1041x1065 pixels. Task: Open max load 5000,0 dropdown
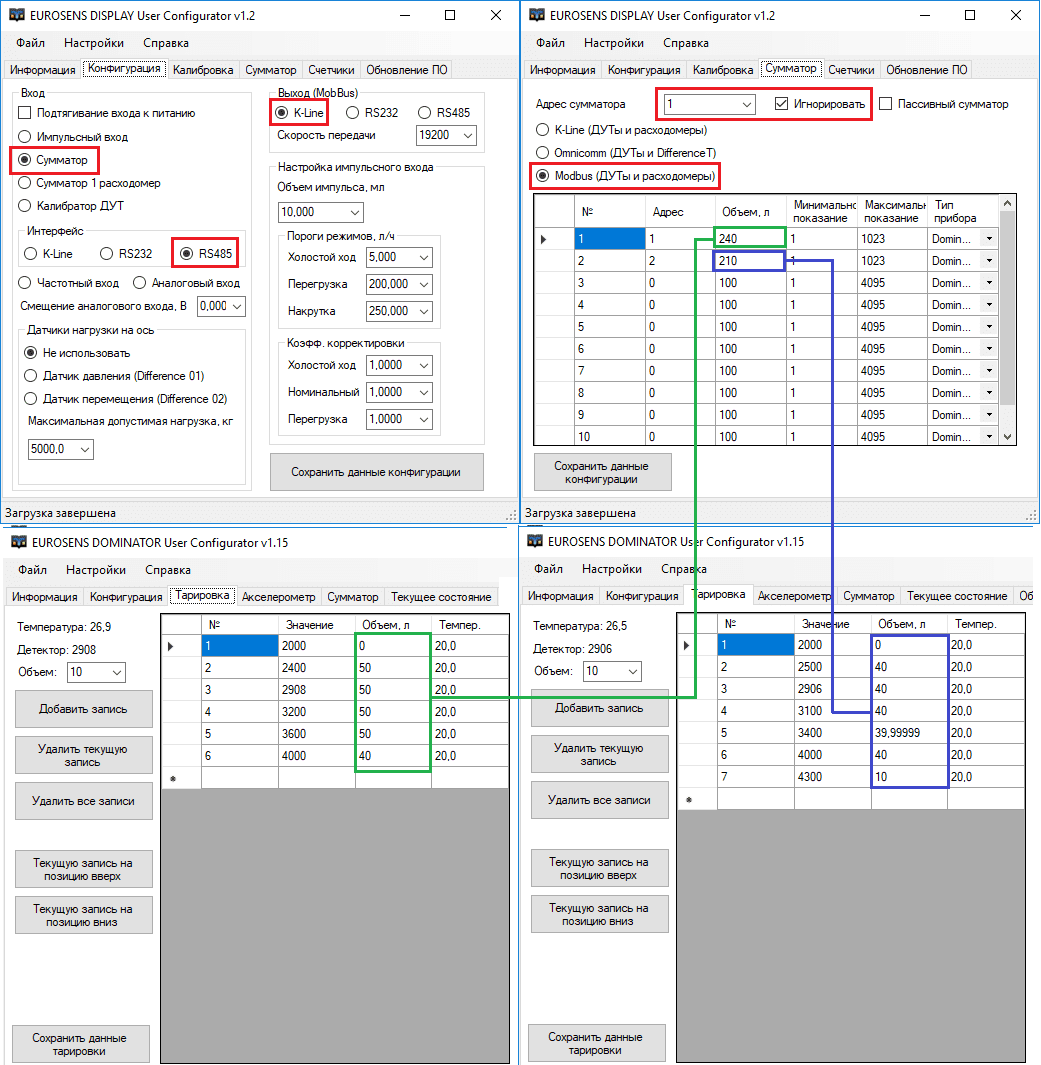pos(86,450)
